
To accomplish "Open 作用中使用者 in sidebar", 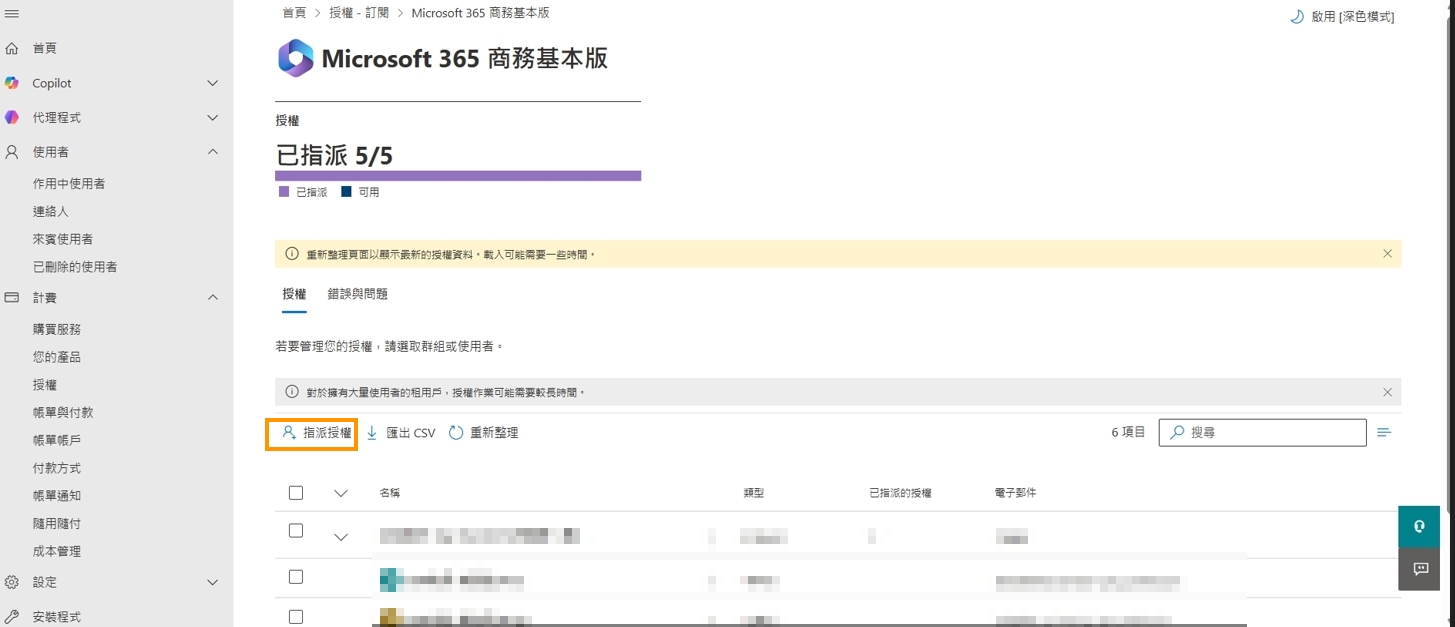I will [69, 184].
